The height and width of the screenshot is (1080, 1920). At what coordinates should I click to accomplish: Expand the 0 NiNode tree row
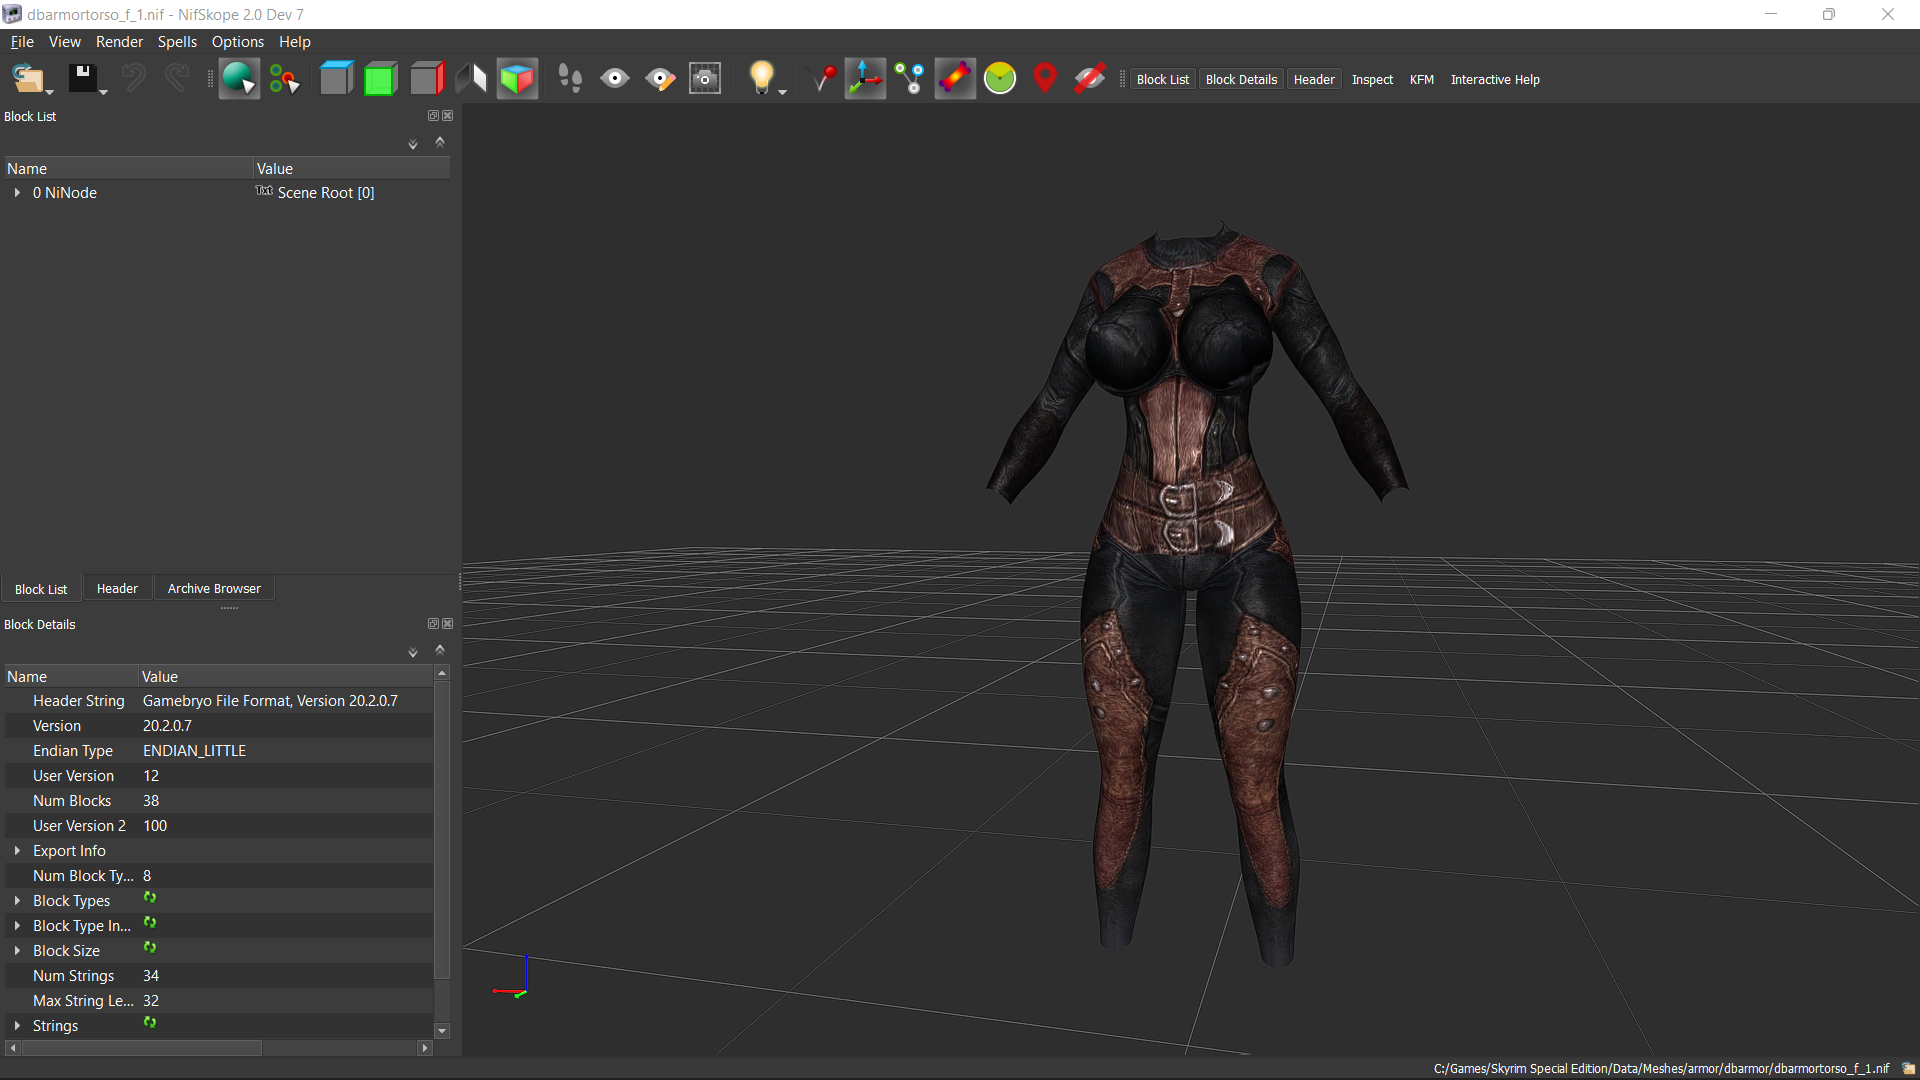tap(17, 193)
